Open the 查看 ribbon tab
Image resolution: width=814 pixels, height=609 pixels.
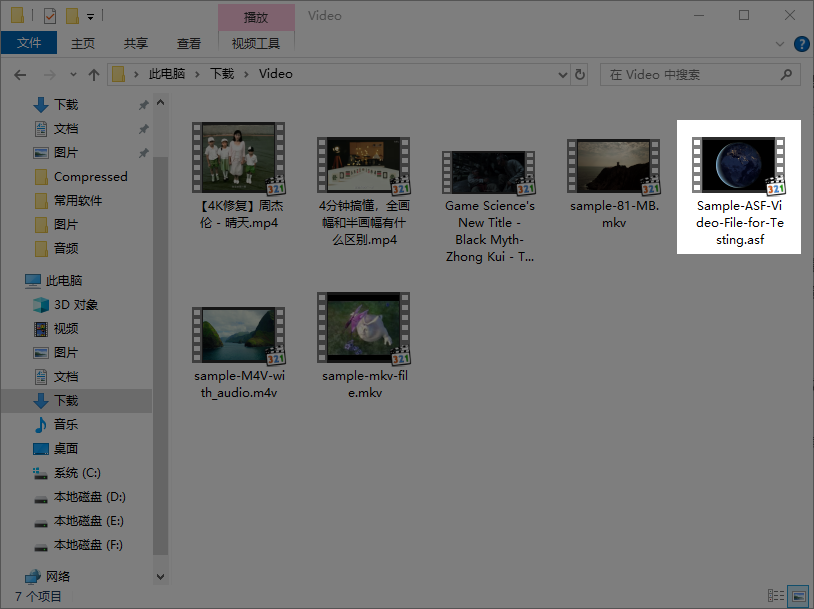coord(189,44)
